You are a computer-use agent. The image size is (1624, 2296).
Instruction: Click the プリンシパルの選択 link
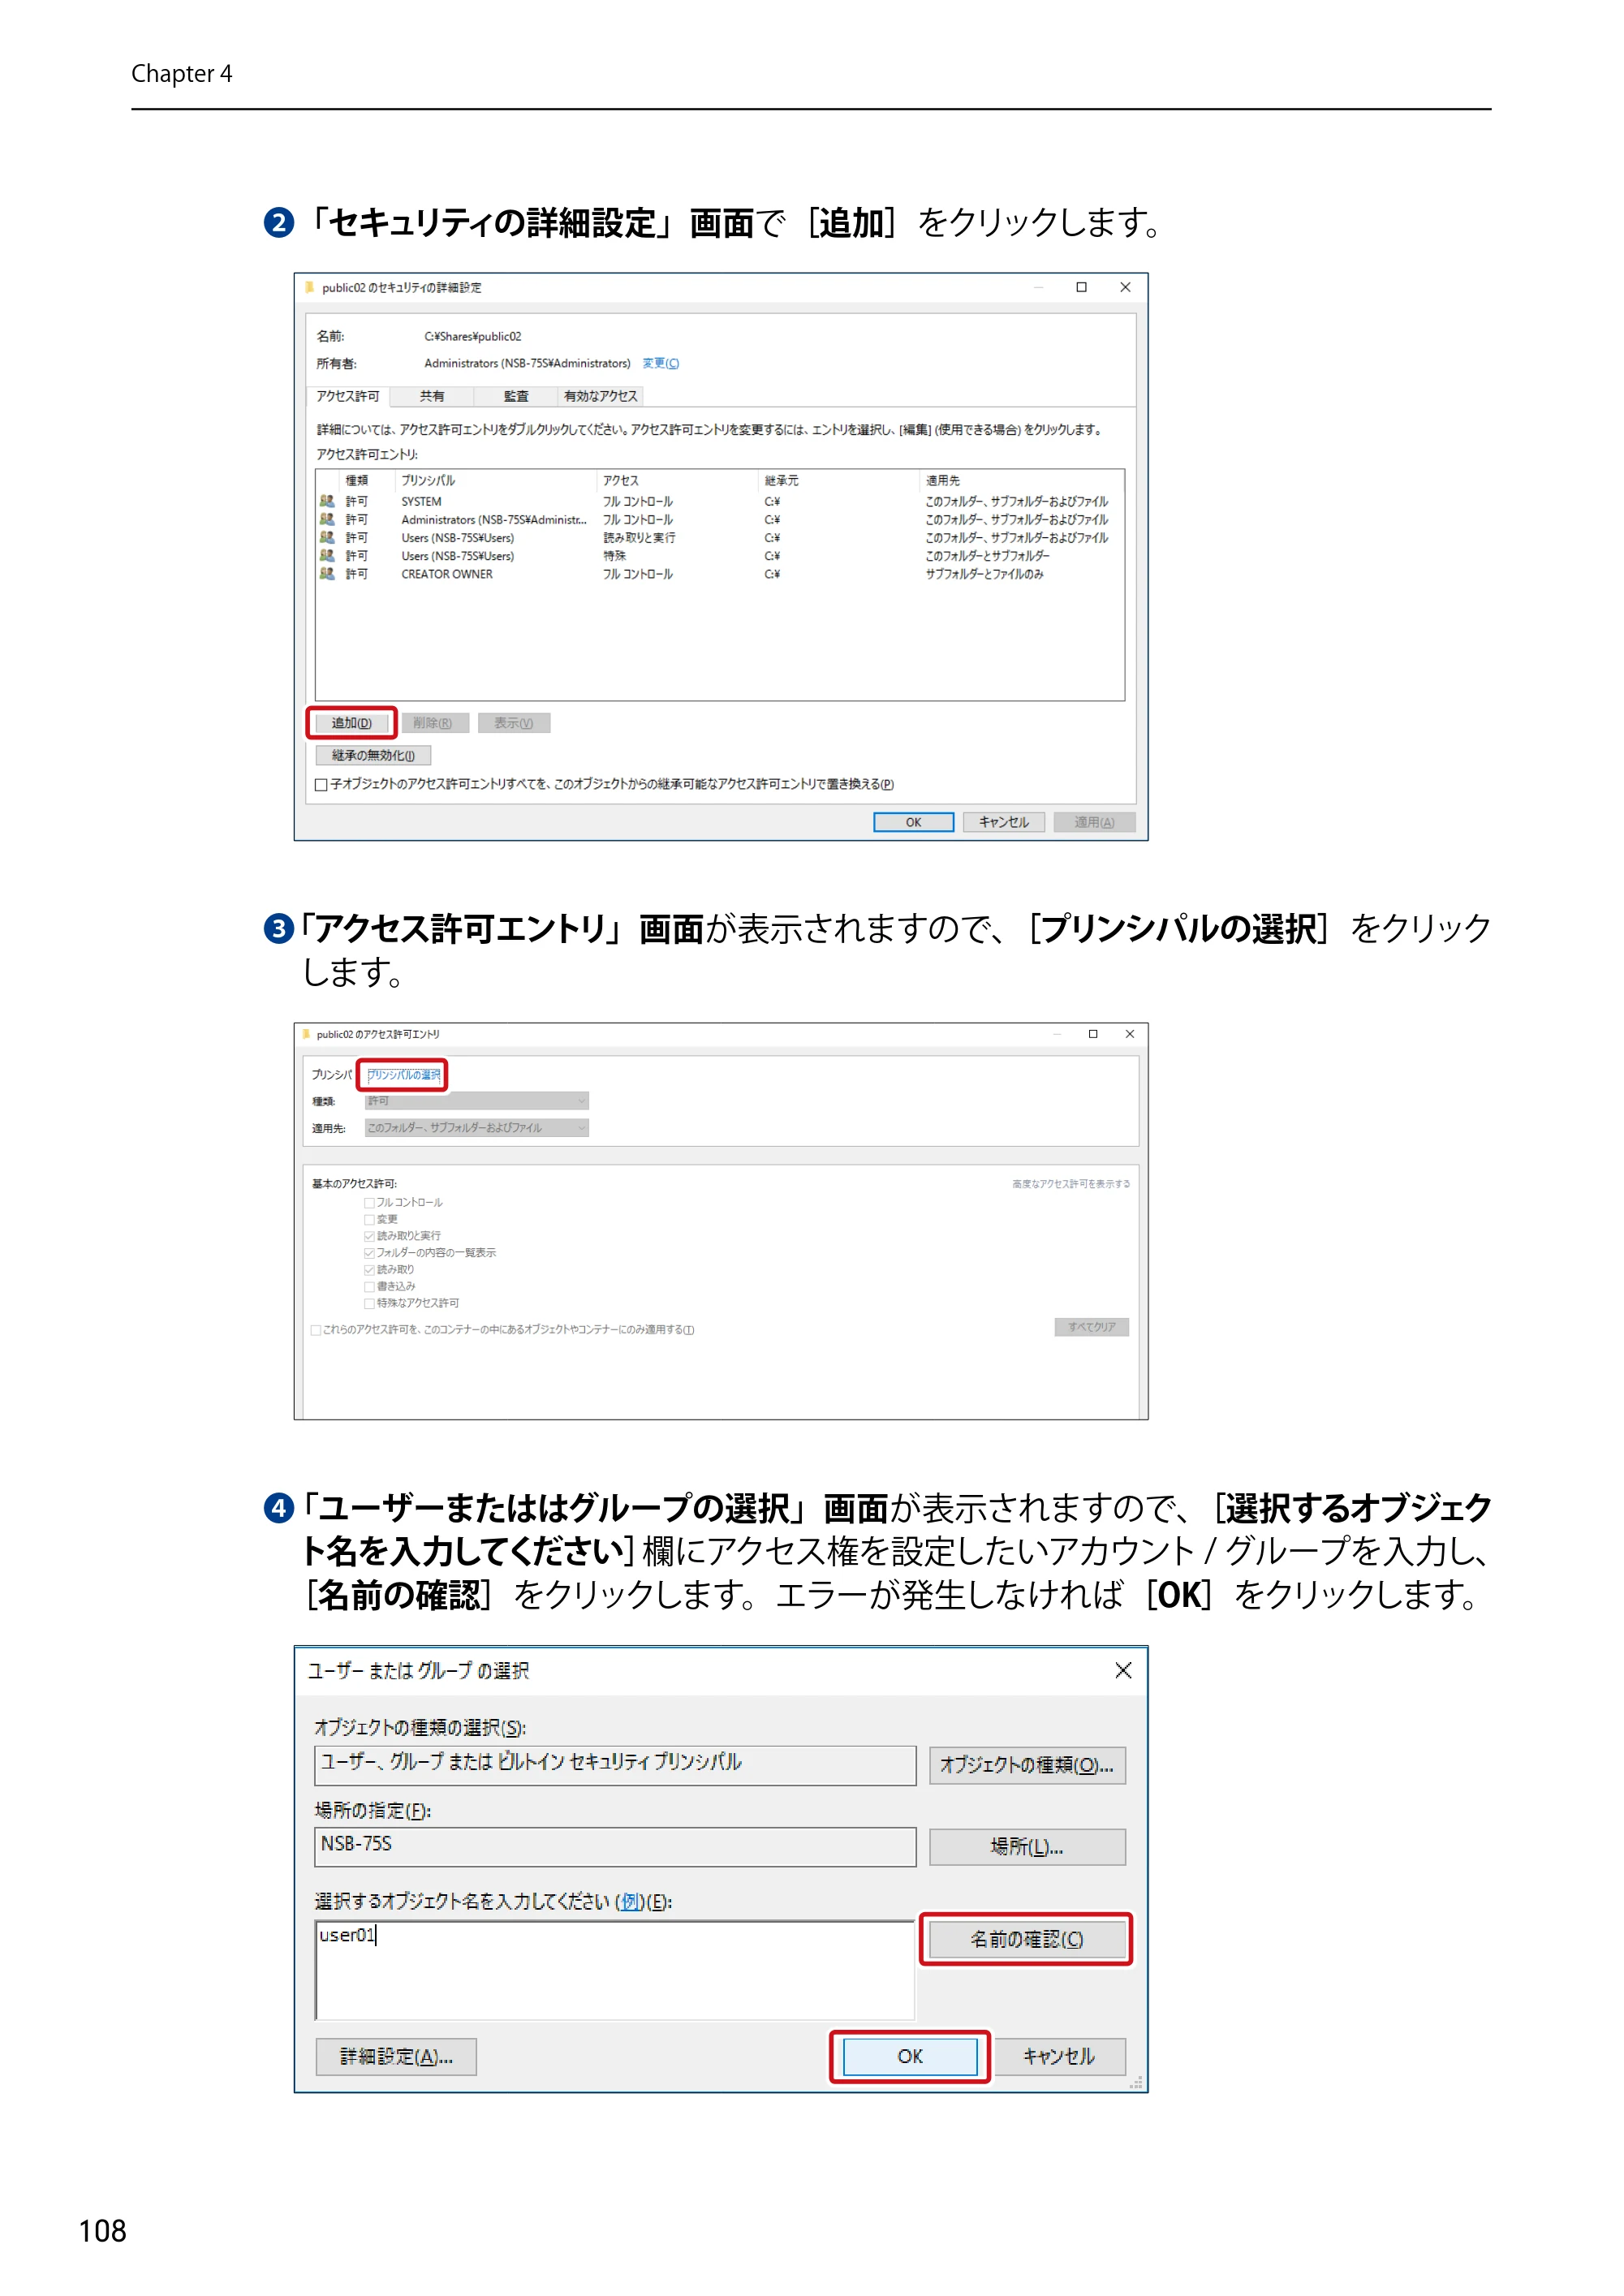pyautogui.click(x=404, y=1075)
